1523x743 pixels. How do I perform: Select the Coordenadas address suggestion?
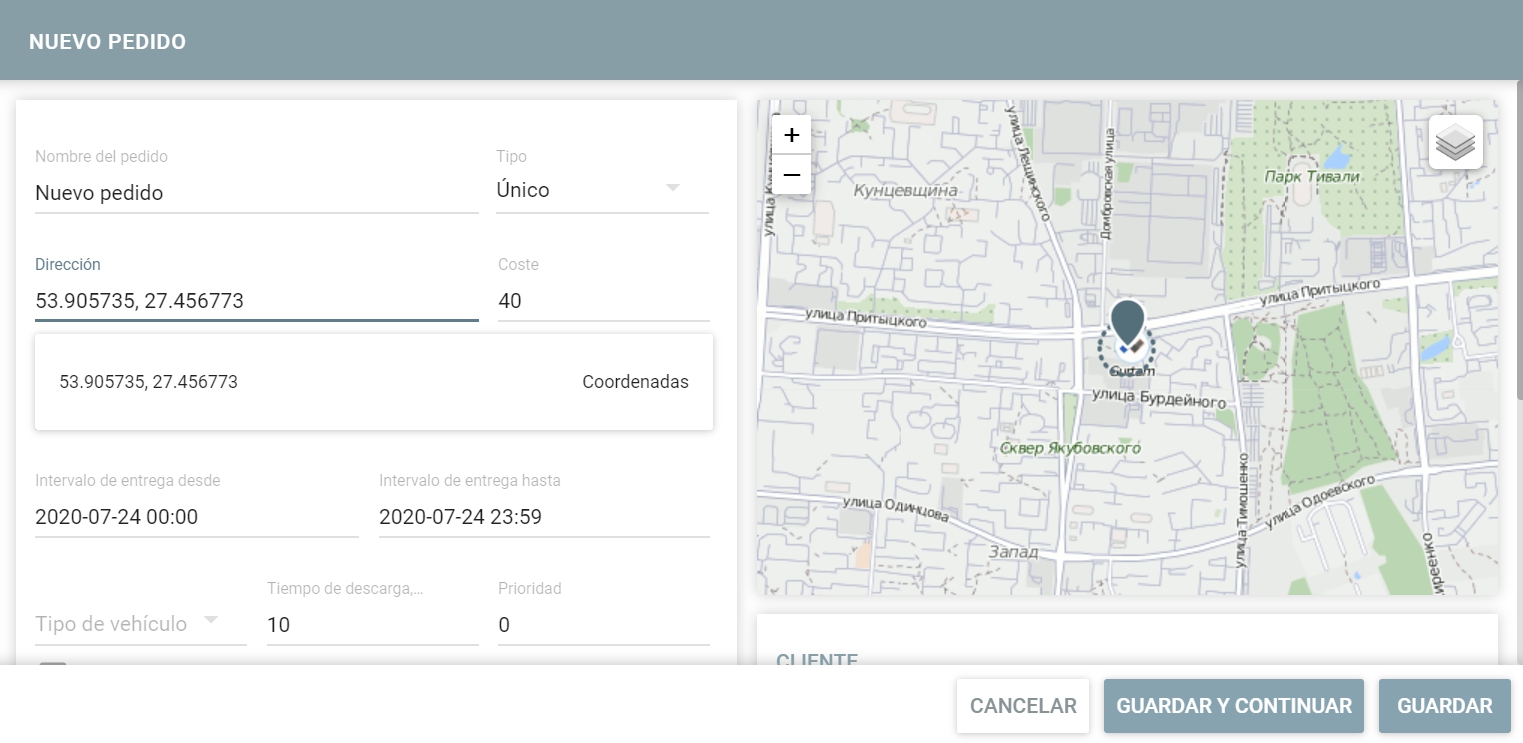pos(373,382)
